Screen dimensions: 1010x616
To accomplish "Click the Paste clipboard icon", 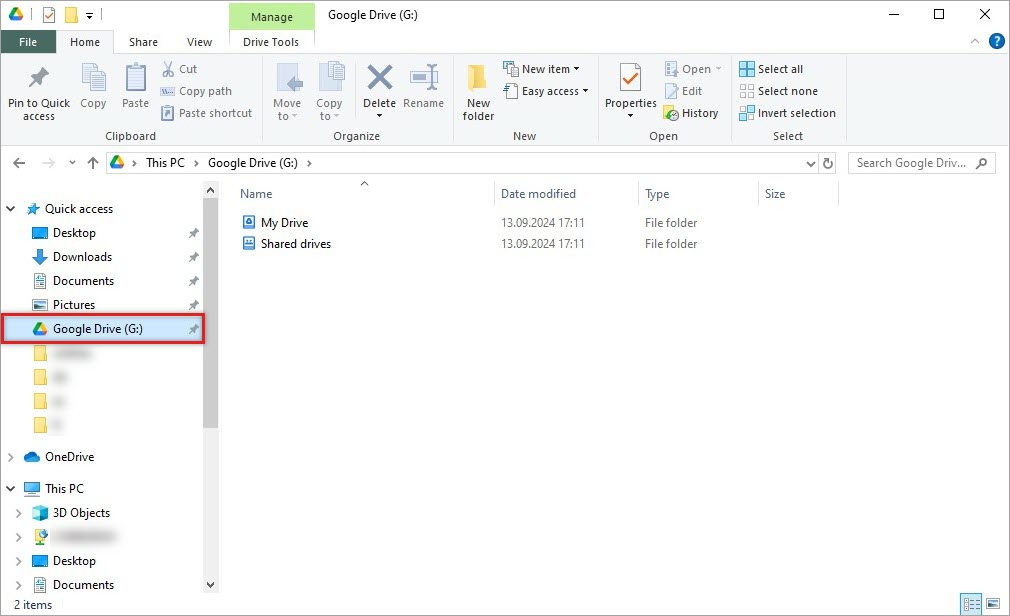I will click(x=135, y=78).
